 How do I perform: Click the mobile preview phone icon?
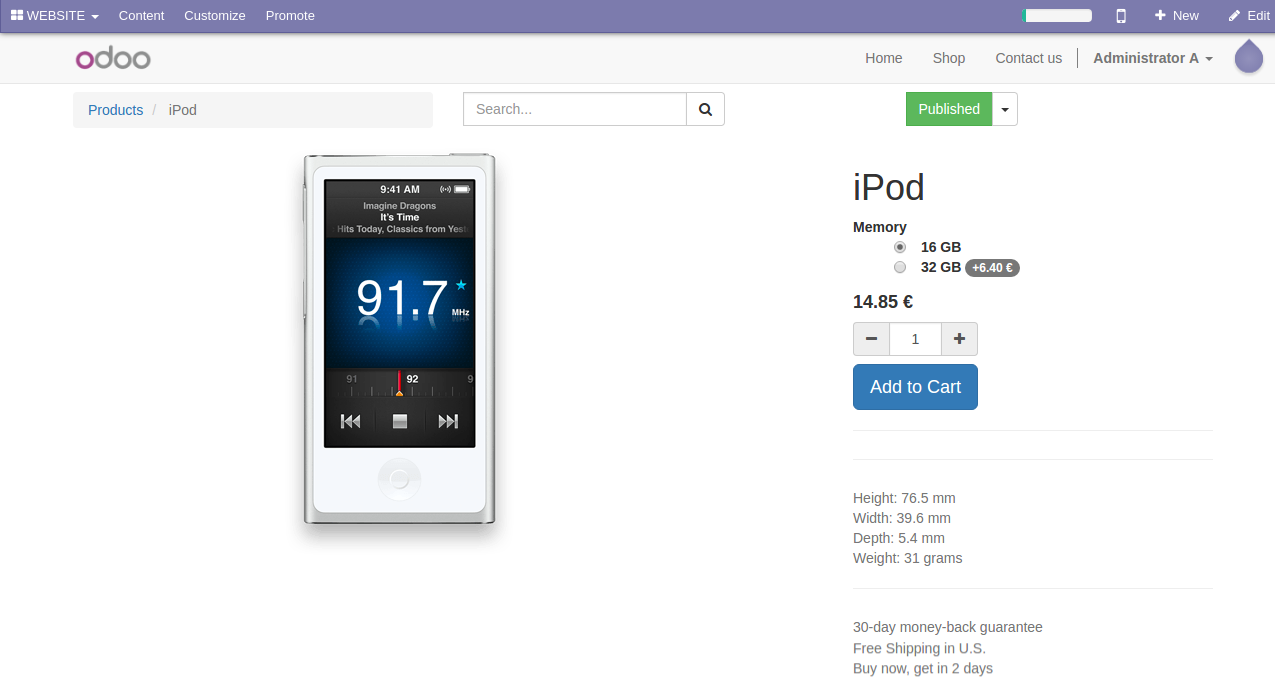[1121, 16]
